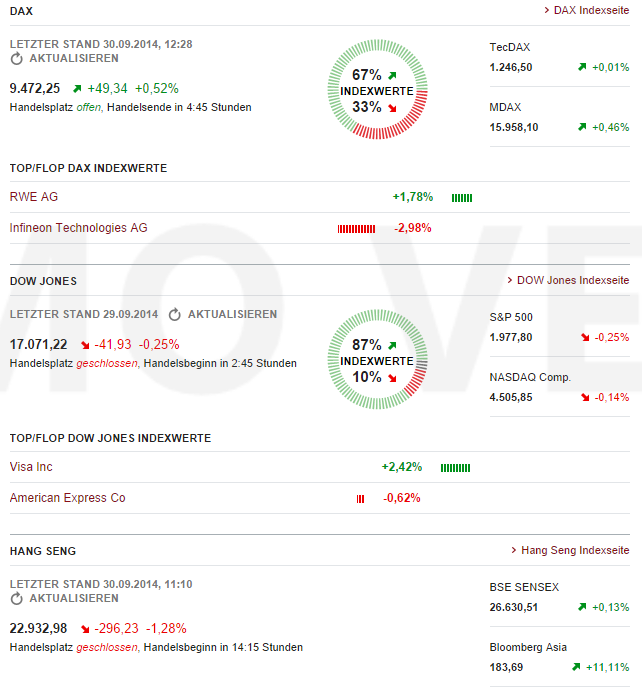Click the green up arrow beside TecDAX
Image resolution: width=642 pixels, height=687 pixels.
[581, 67]
